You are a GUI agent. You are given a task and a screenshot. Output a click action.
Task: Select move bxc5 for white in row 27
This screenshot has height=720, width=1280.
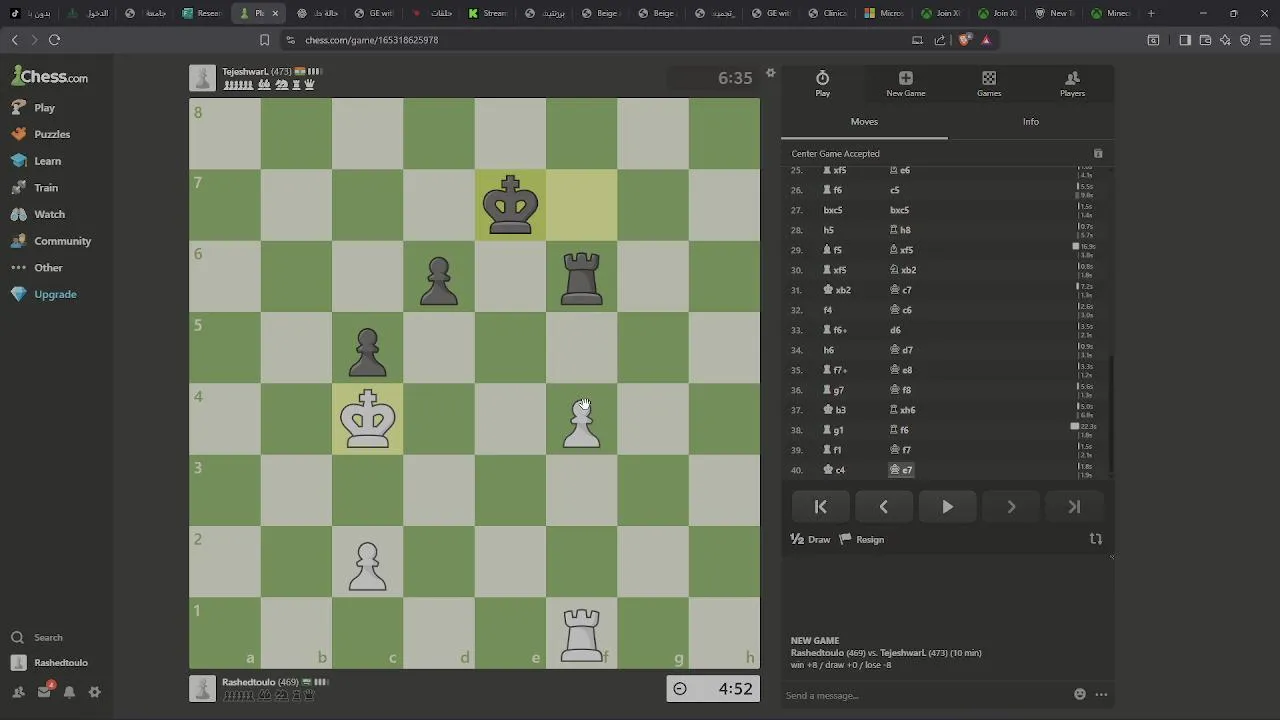pyautogui.click(x=833, y=210)
